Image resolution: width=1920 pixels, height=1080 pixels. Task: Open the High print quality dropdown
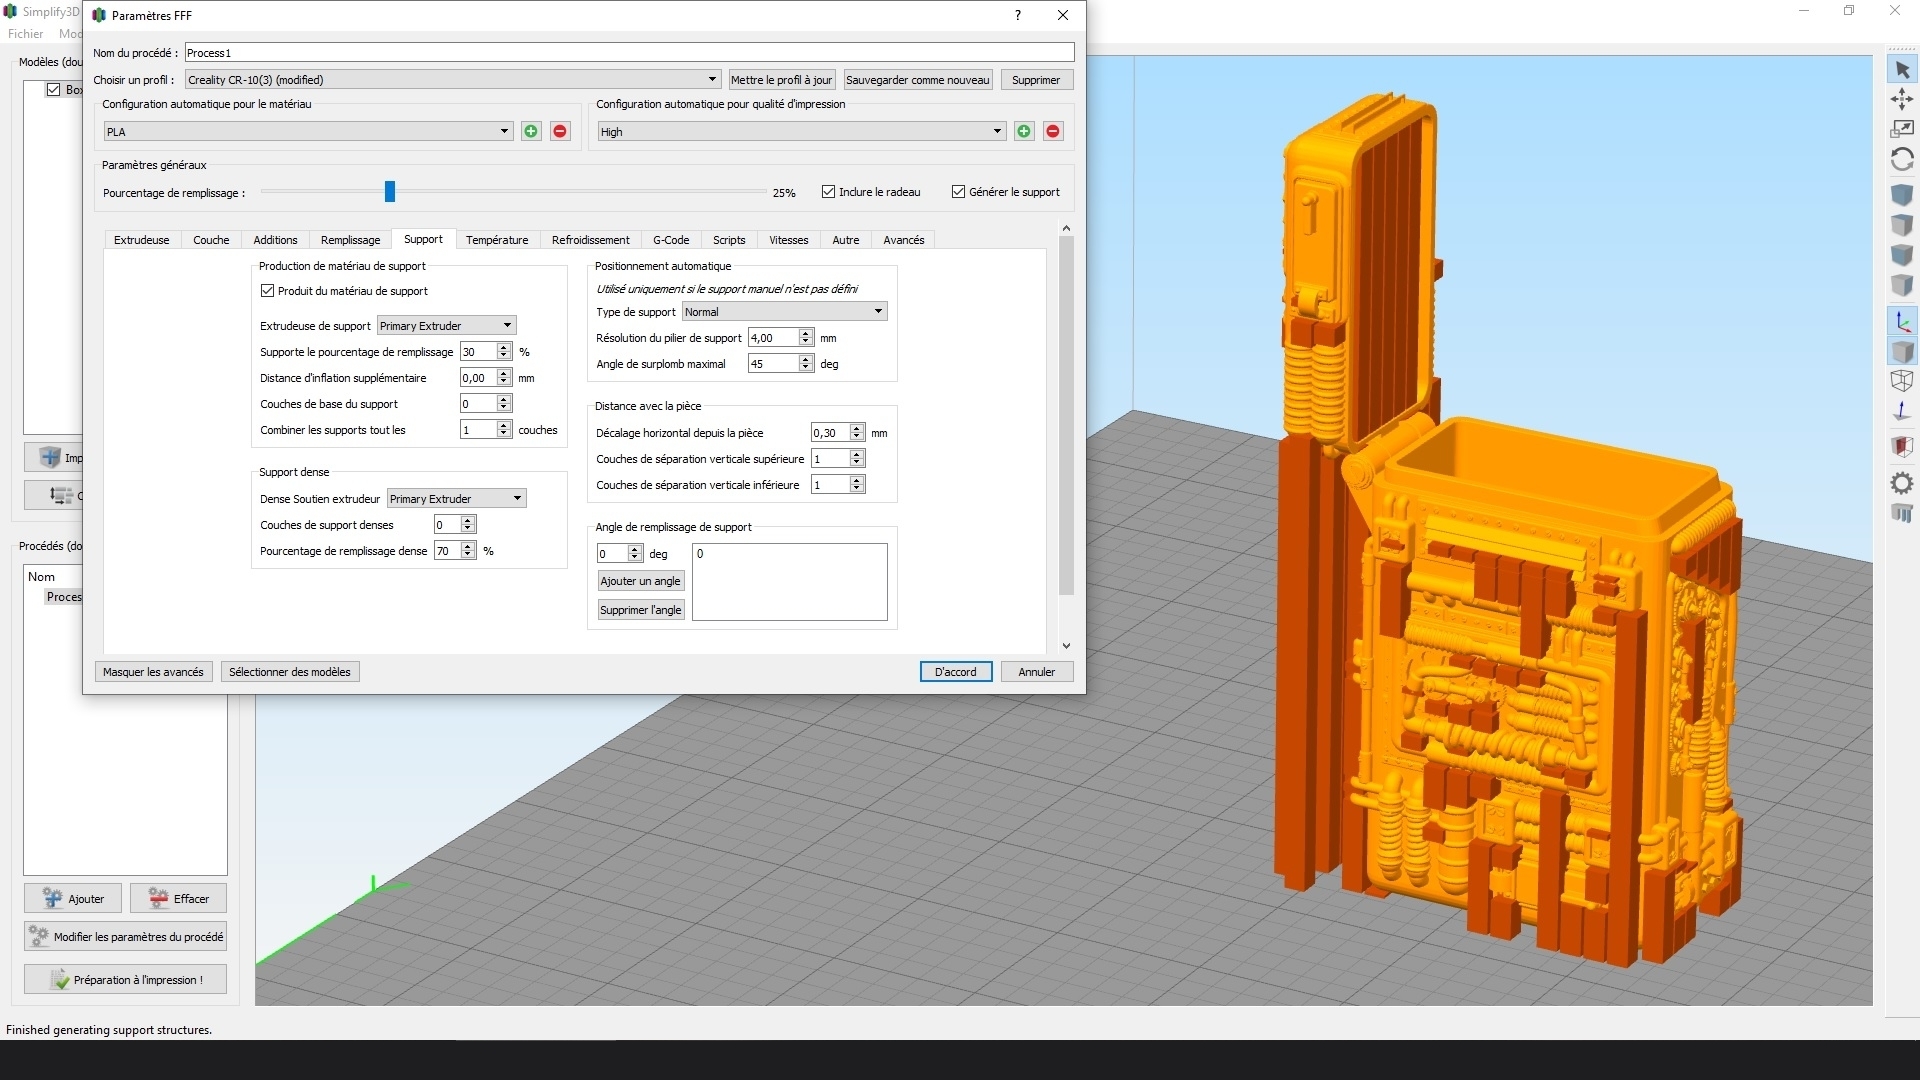click(x=801, y=131)
